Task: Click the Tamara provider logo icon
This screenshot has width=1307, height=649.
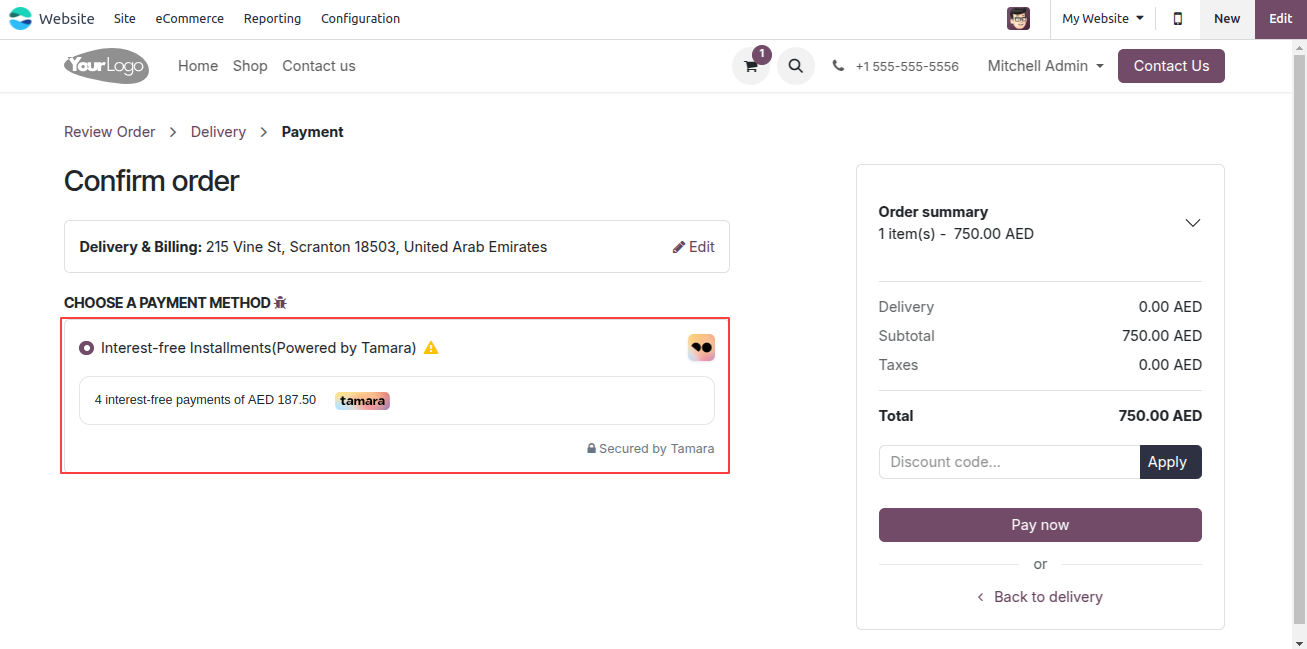Action: pyautogui.click(x=701, y=347)
